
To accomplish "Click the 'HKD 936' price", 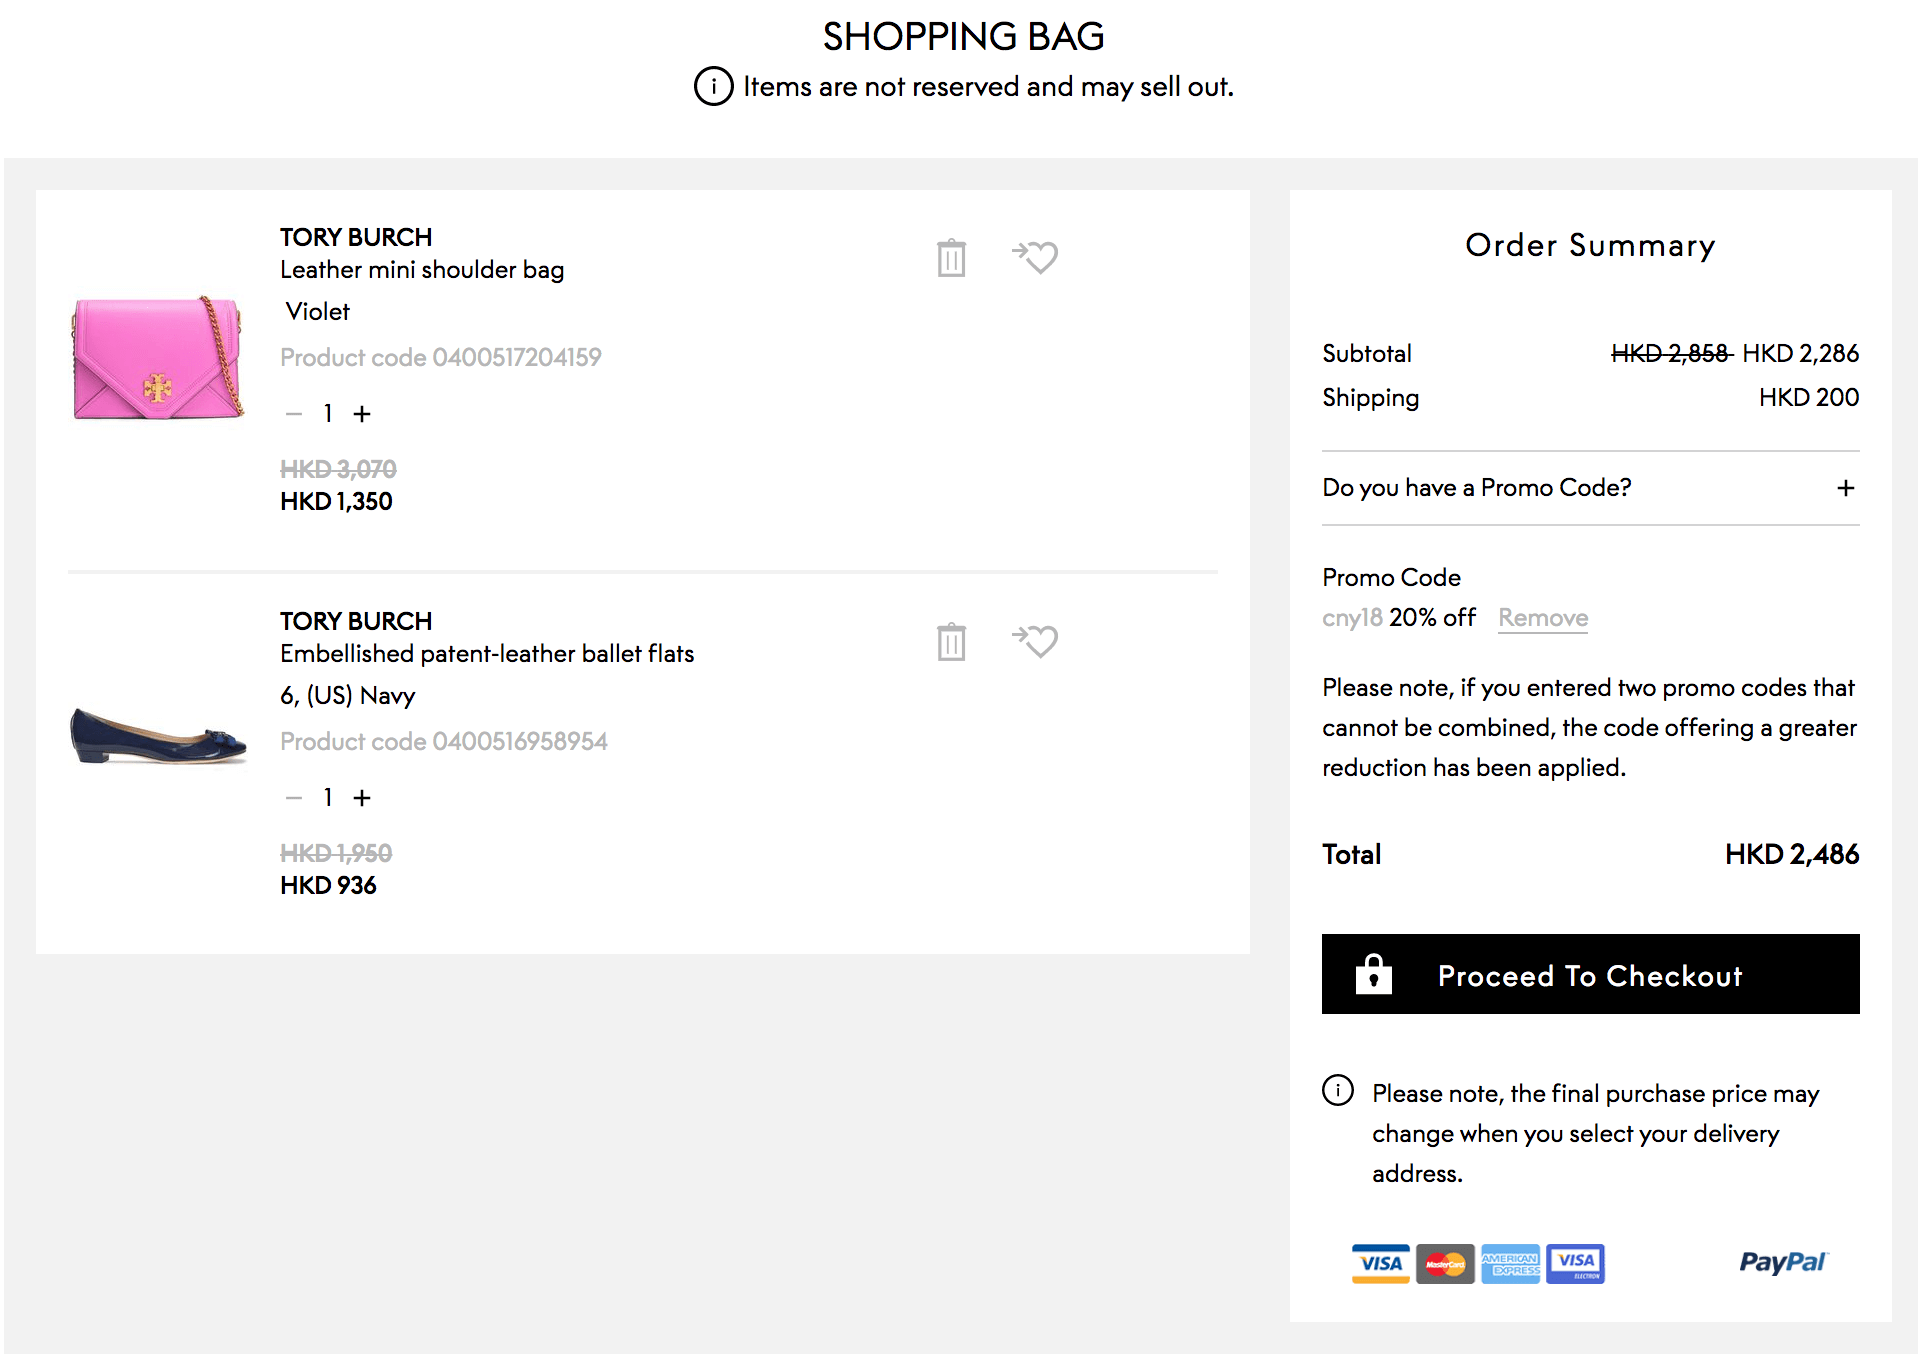I will point(328,886).
